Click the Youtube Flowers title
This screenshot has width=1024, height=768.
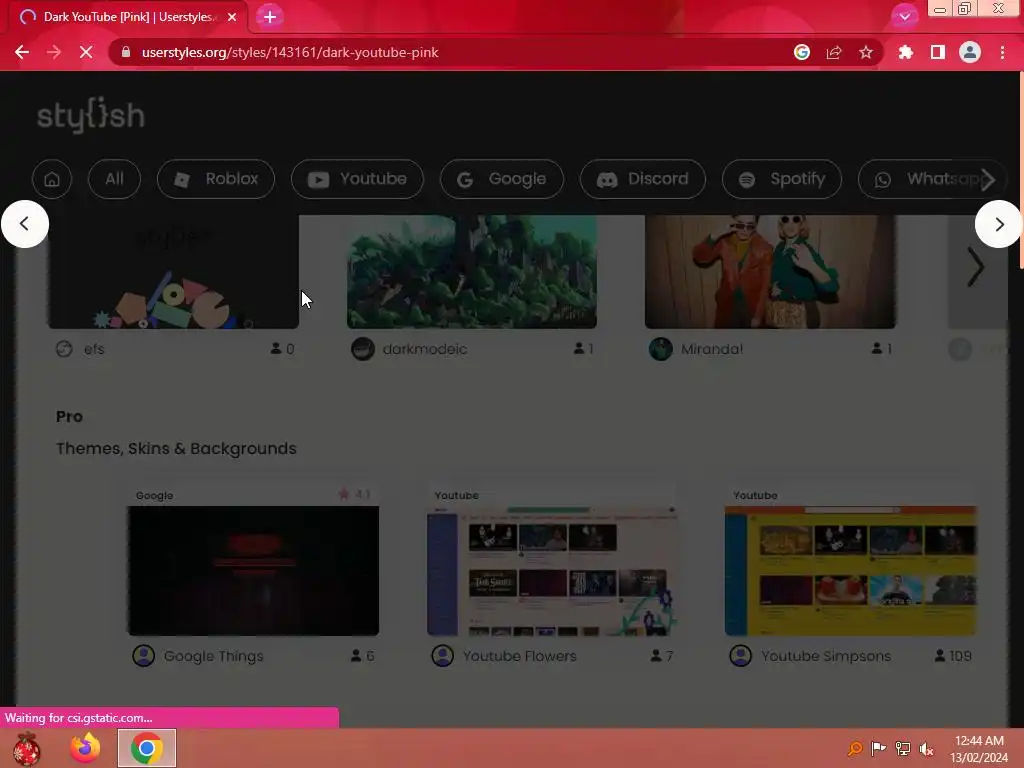point(520,656)
